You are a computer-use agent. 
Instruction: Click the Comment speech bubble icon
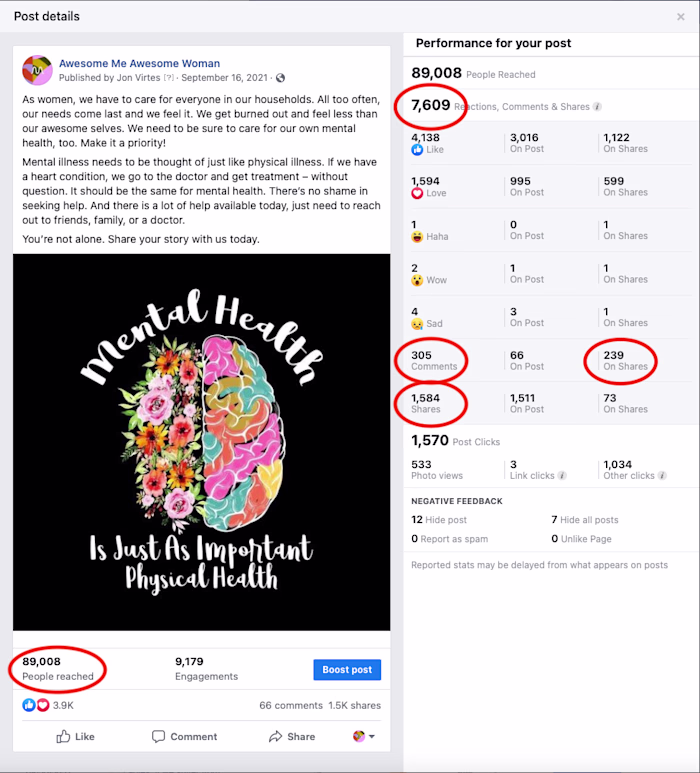[158, 737]
